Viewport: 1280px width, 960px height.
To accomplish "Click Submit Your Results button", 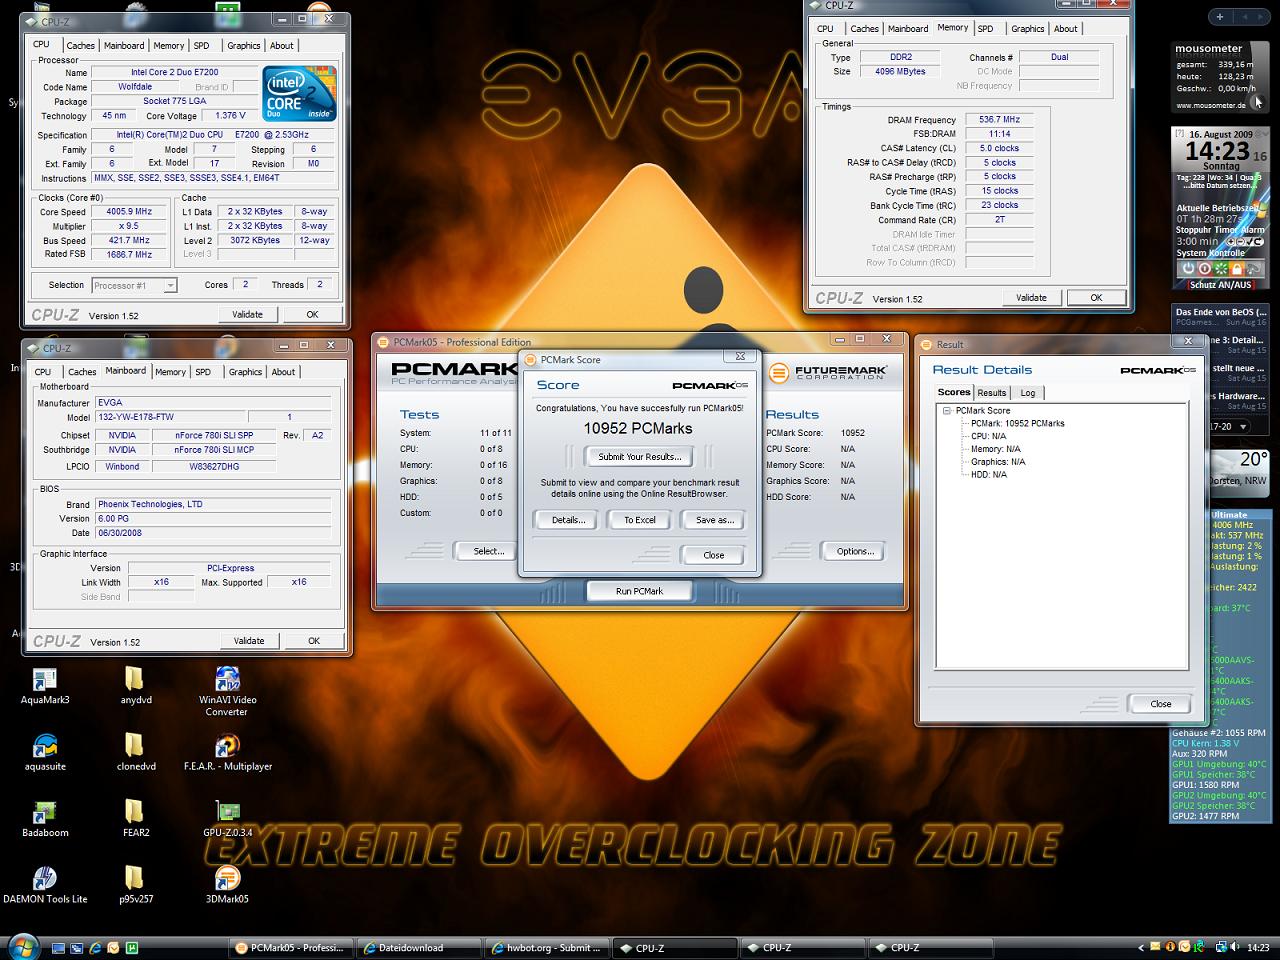I will [x=640, y=457].
